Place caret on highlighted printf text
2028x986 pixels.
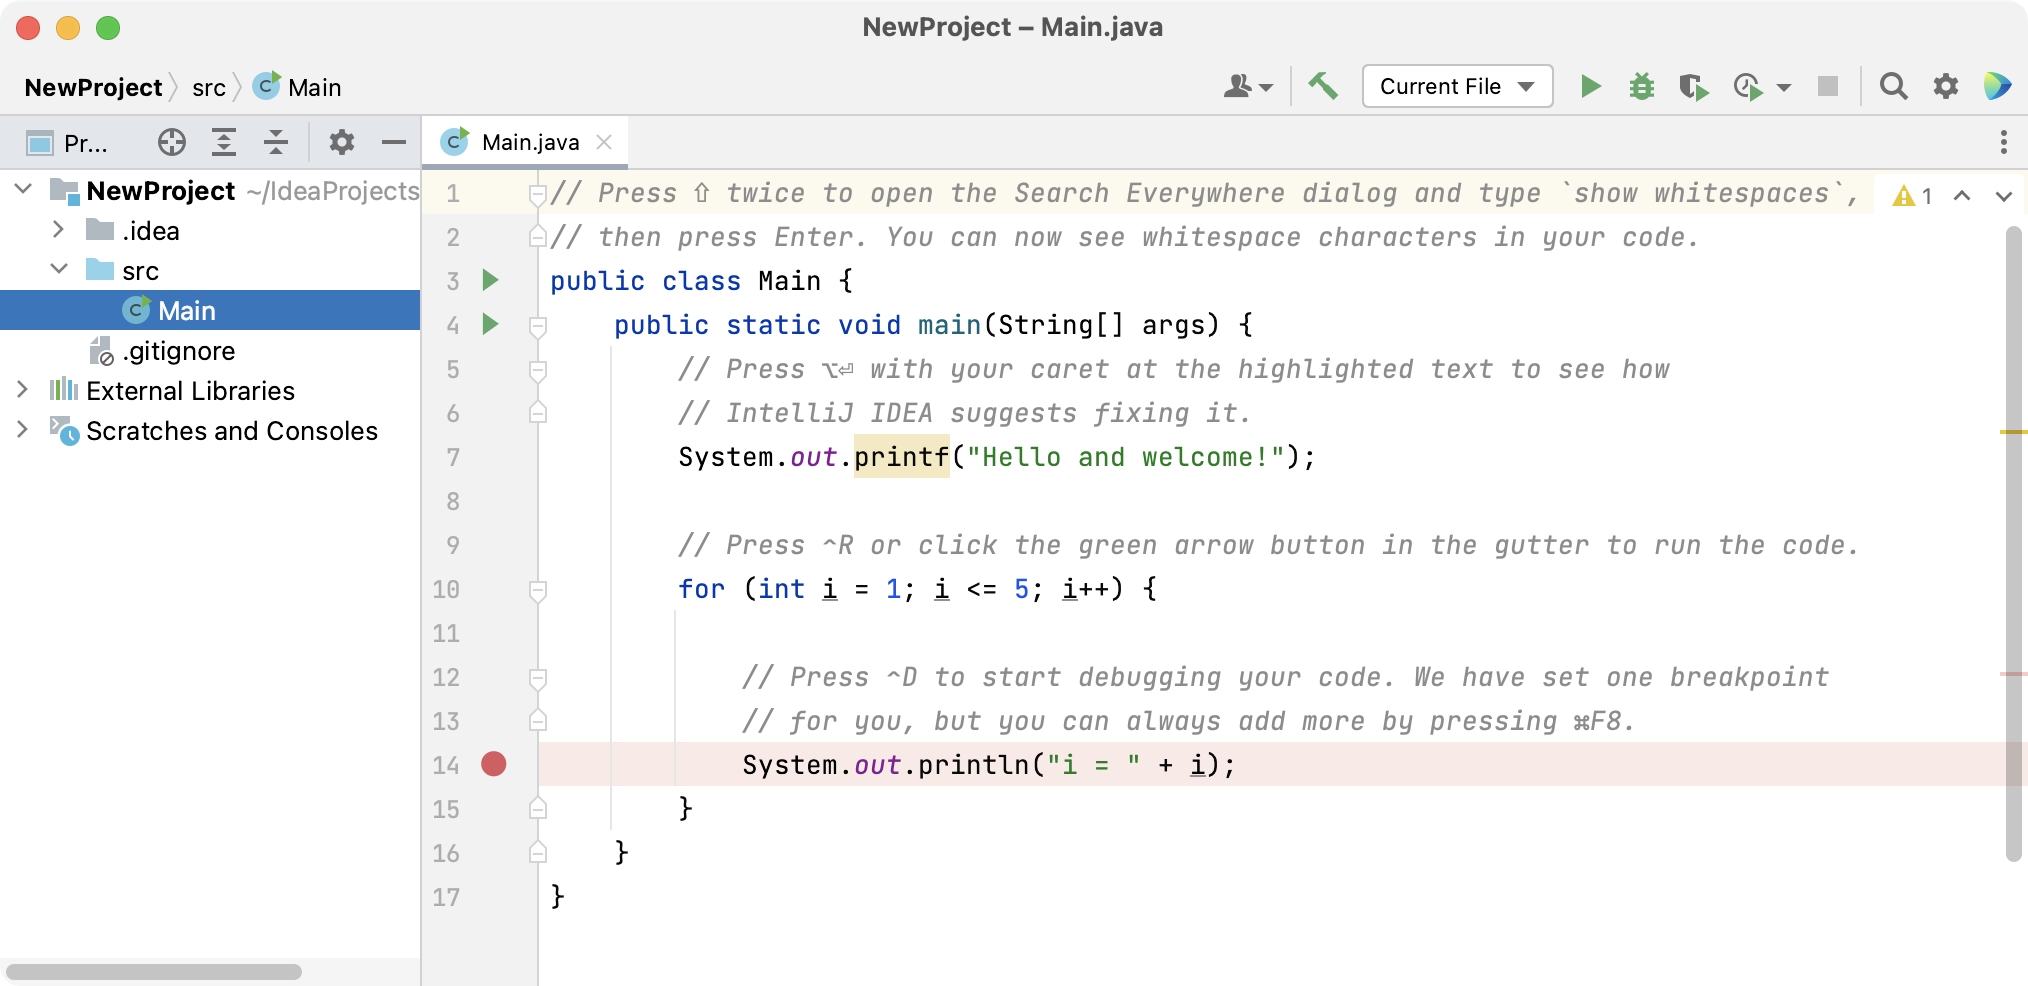point(901,457)
